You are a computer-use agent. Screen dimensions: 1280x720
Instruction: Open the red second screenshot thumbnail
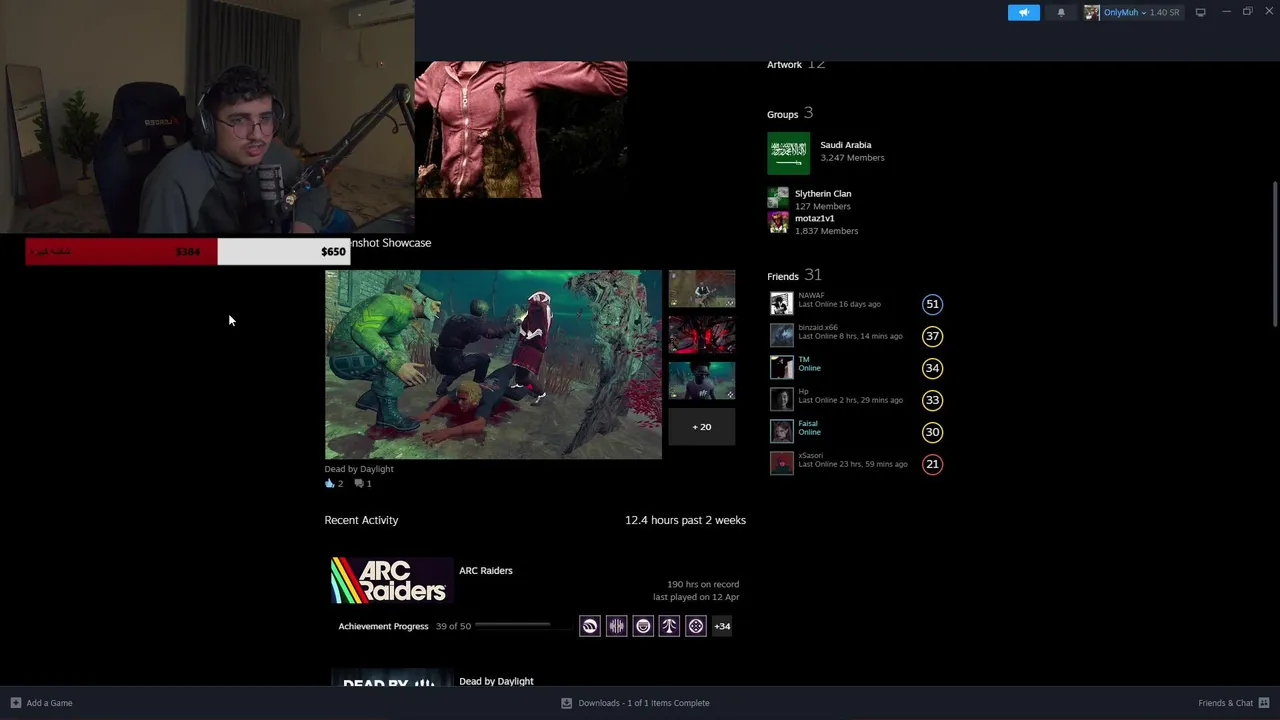[701, 335]
